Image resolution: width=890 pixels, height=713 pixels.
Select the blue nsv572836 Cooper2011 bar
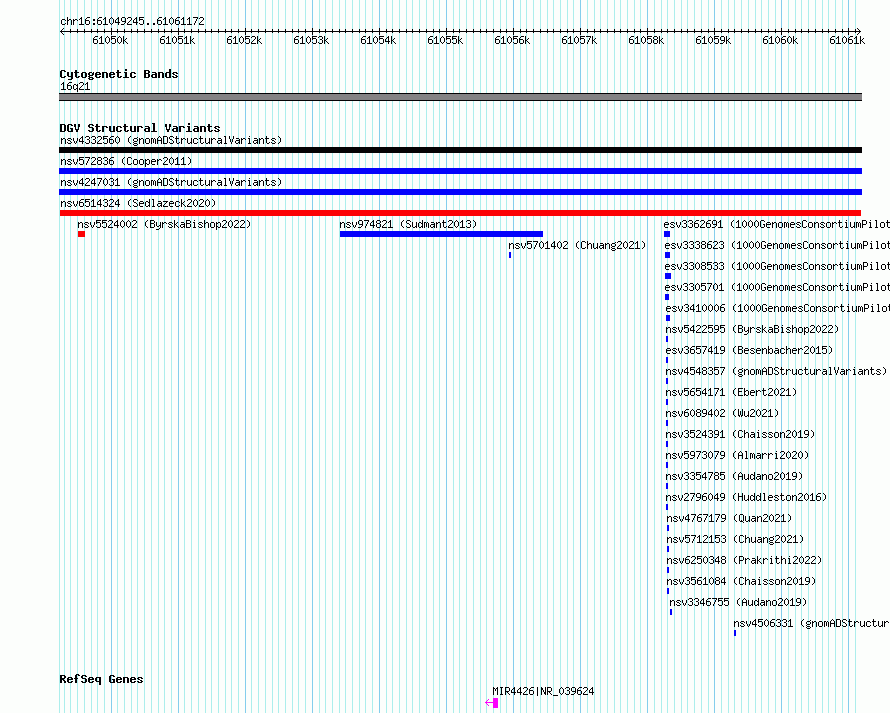click(x=460, y=171)
